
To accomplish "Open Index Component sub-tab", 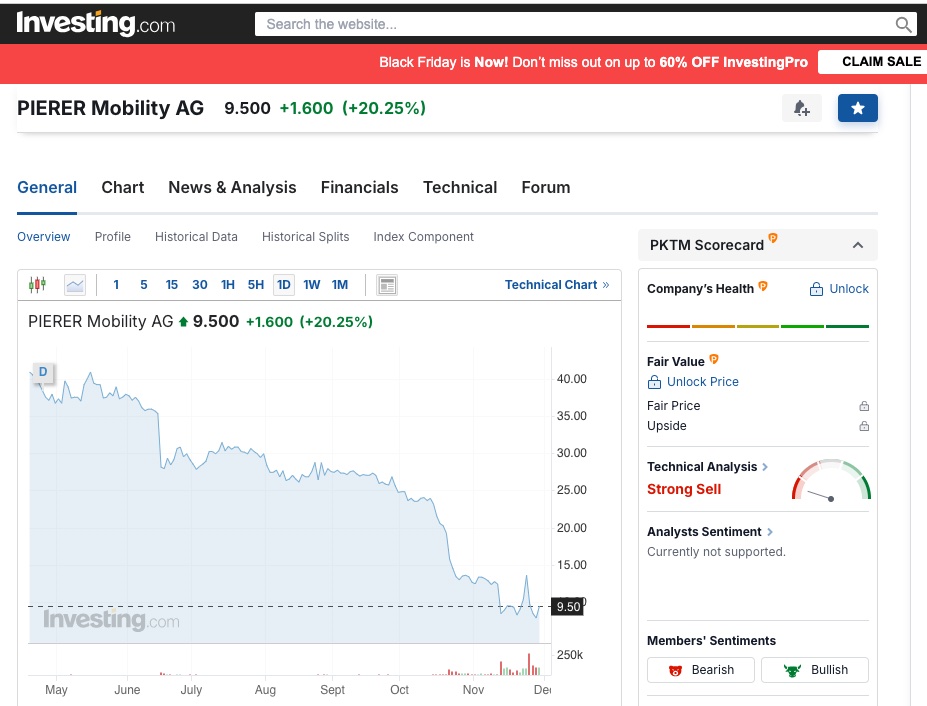I will click(423, 237).
